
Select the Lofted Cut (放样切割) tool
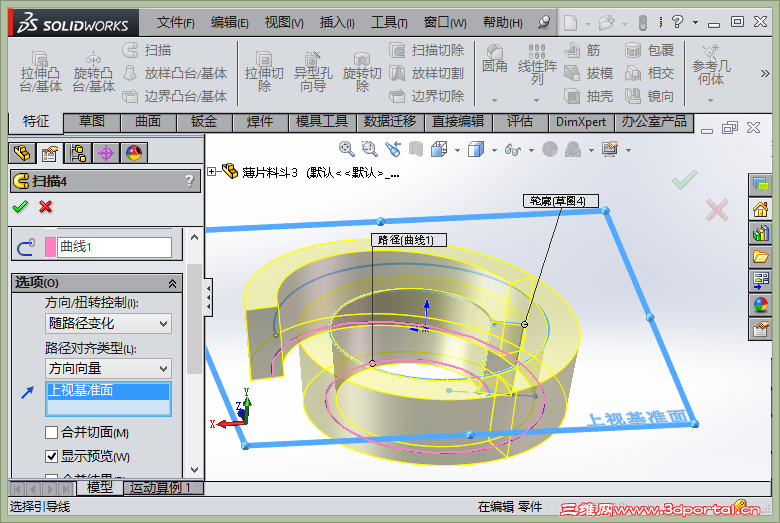tap(426, 73)
